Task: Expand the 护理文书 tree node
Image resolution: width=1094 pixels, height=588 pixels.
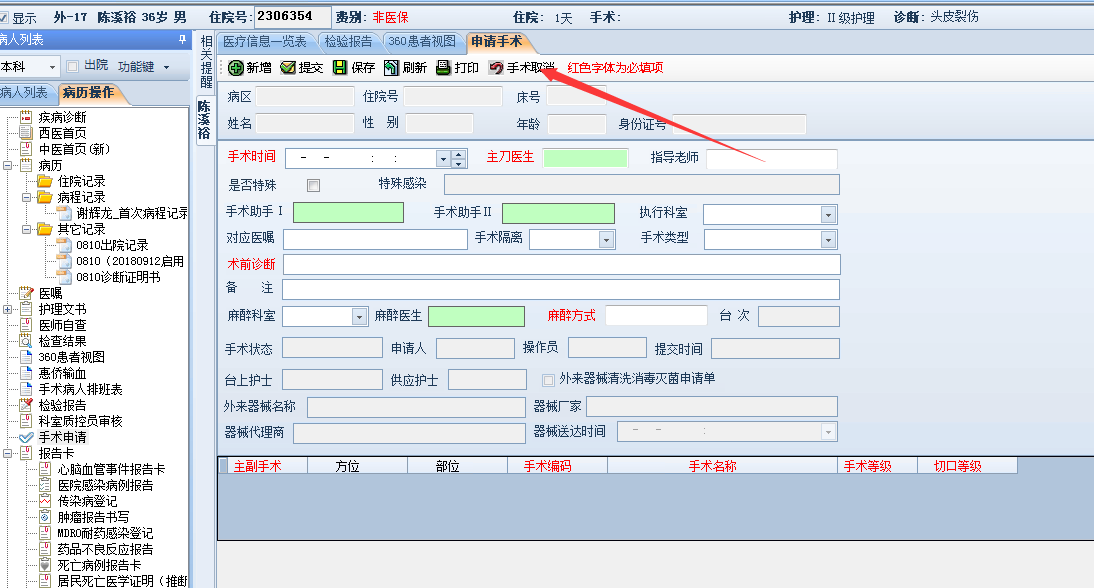Action: (7, 309)
